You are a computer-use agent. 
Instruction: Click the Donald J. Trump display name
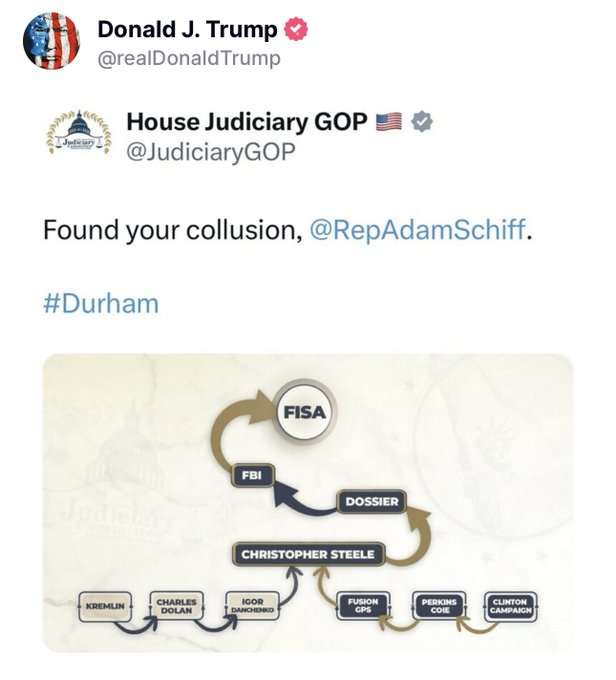click(x=187, y=30)
